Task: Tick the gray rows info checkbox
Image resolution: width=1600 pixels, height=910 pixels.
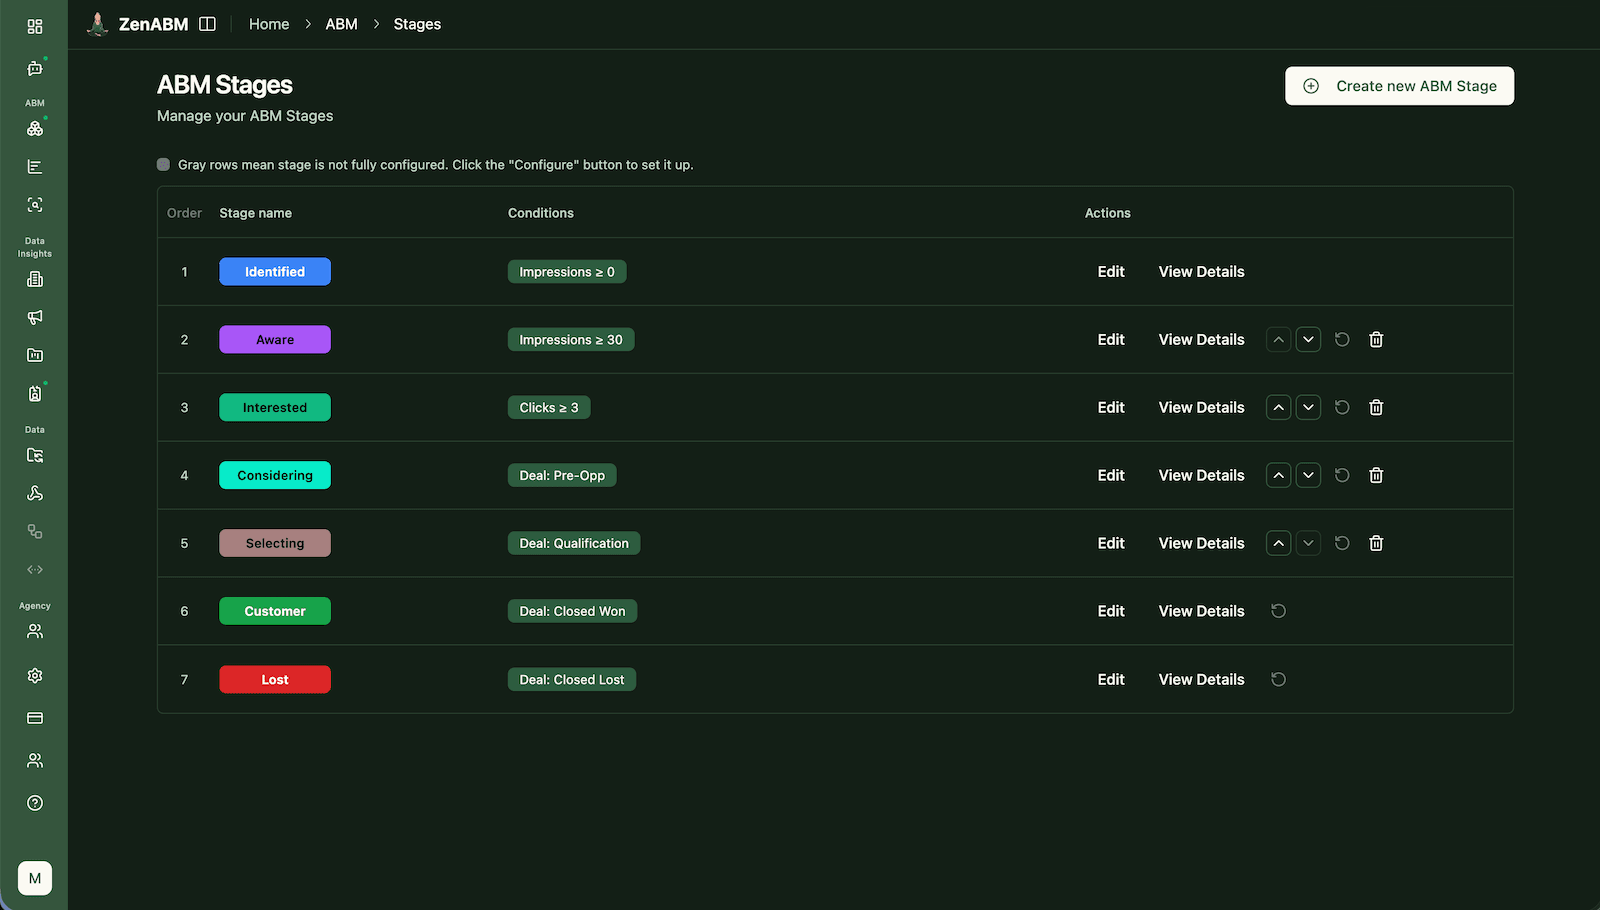Action: tap(163, 163)
